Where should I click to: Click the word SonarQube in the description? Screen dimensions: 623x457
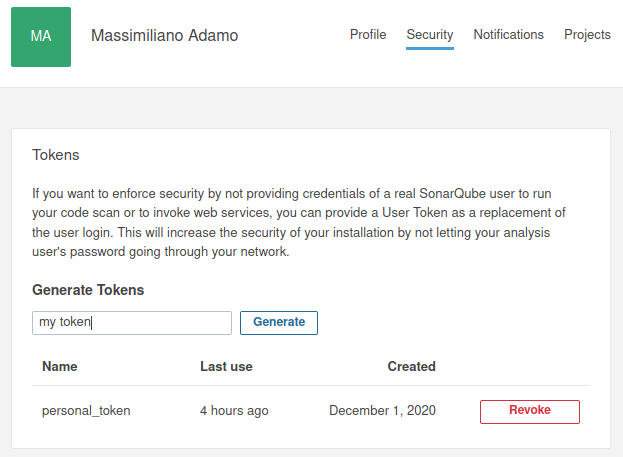pyautogui.click(x=452, y=194)
